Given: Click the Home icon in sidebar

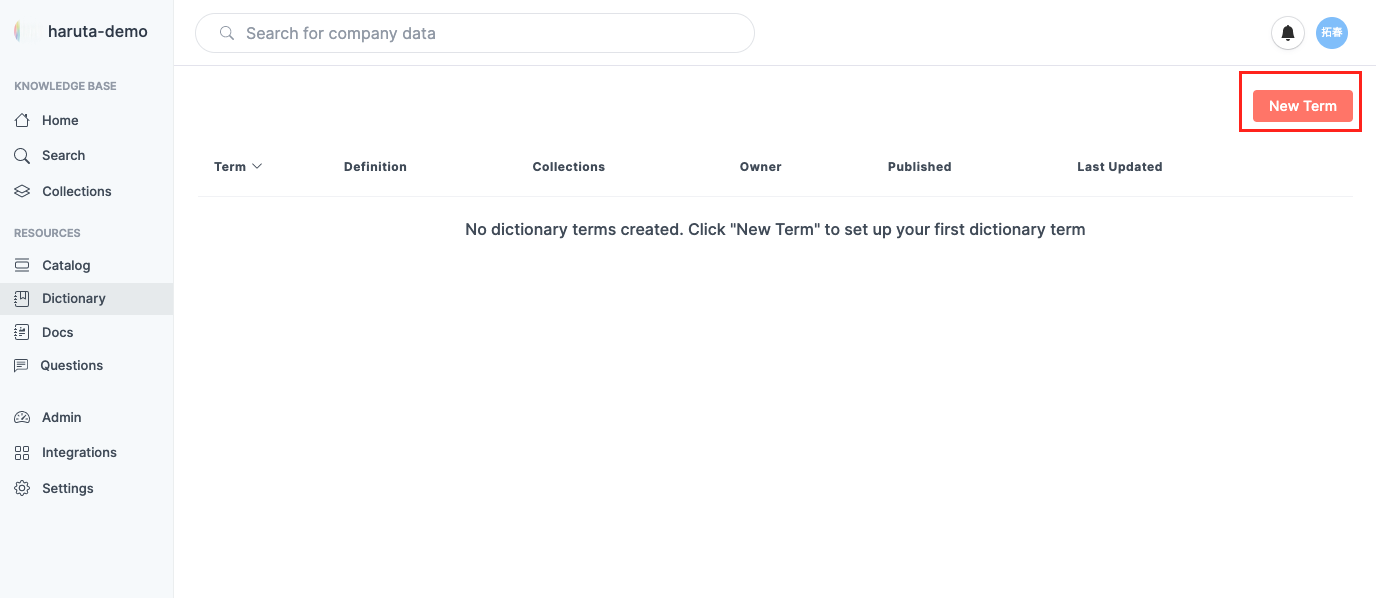Looking at the screenshot, I should (22, 120).
